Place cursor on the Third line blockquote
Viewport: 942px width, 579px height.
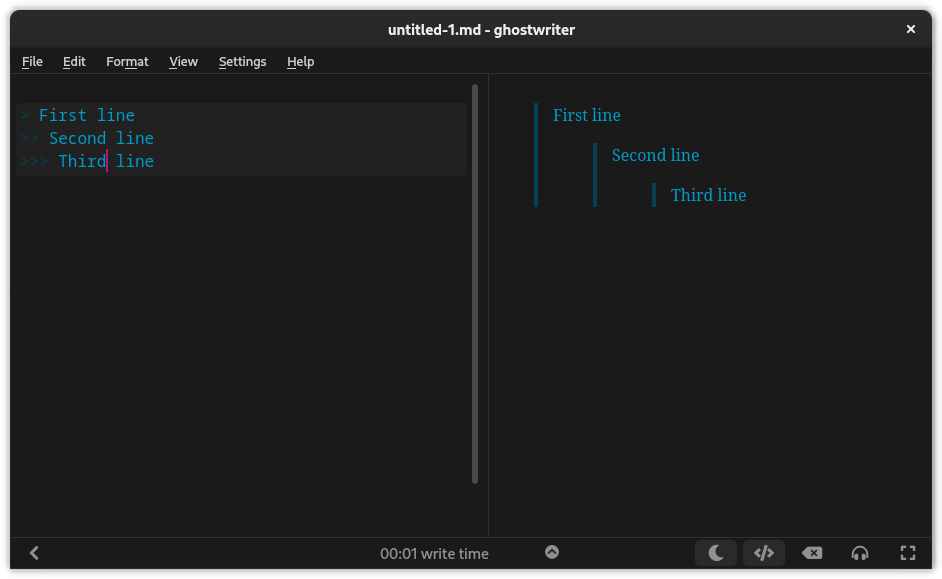(104, 161)
